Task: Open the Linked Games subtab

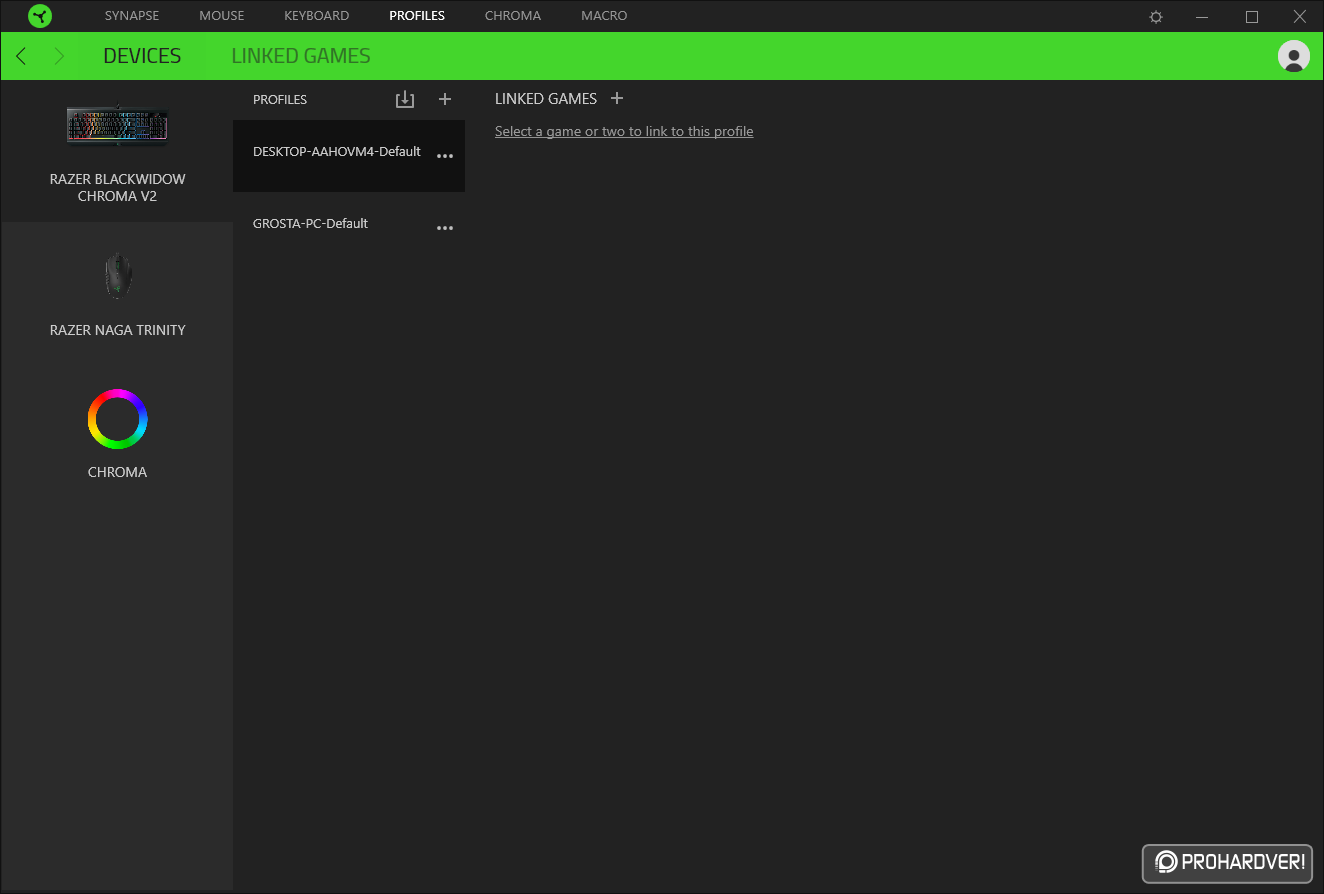Action: pos(301,56)
